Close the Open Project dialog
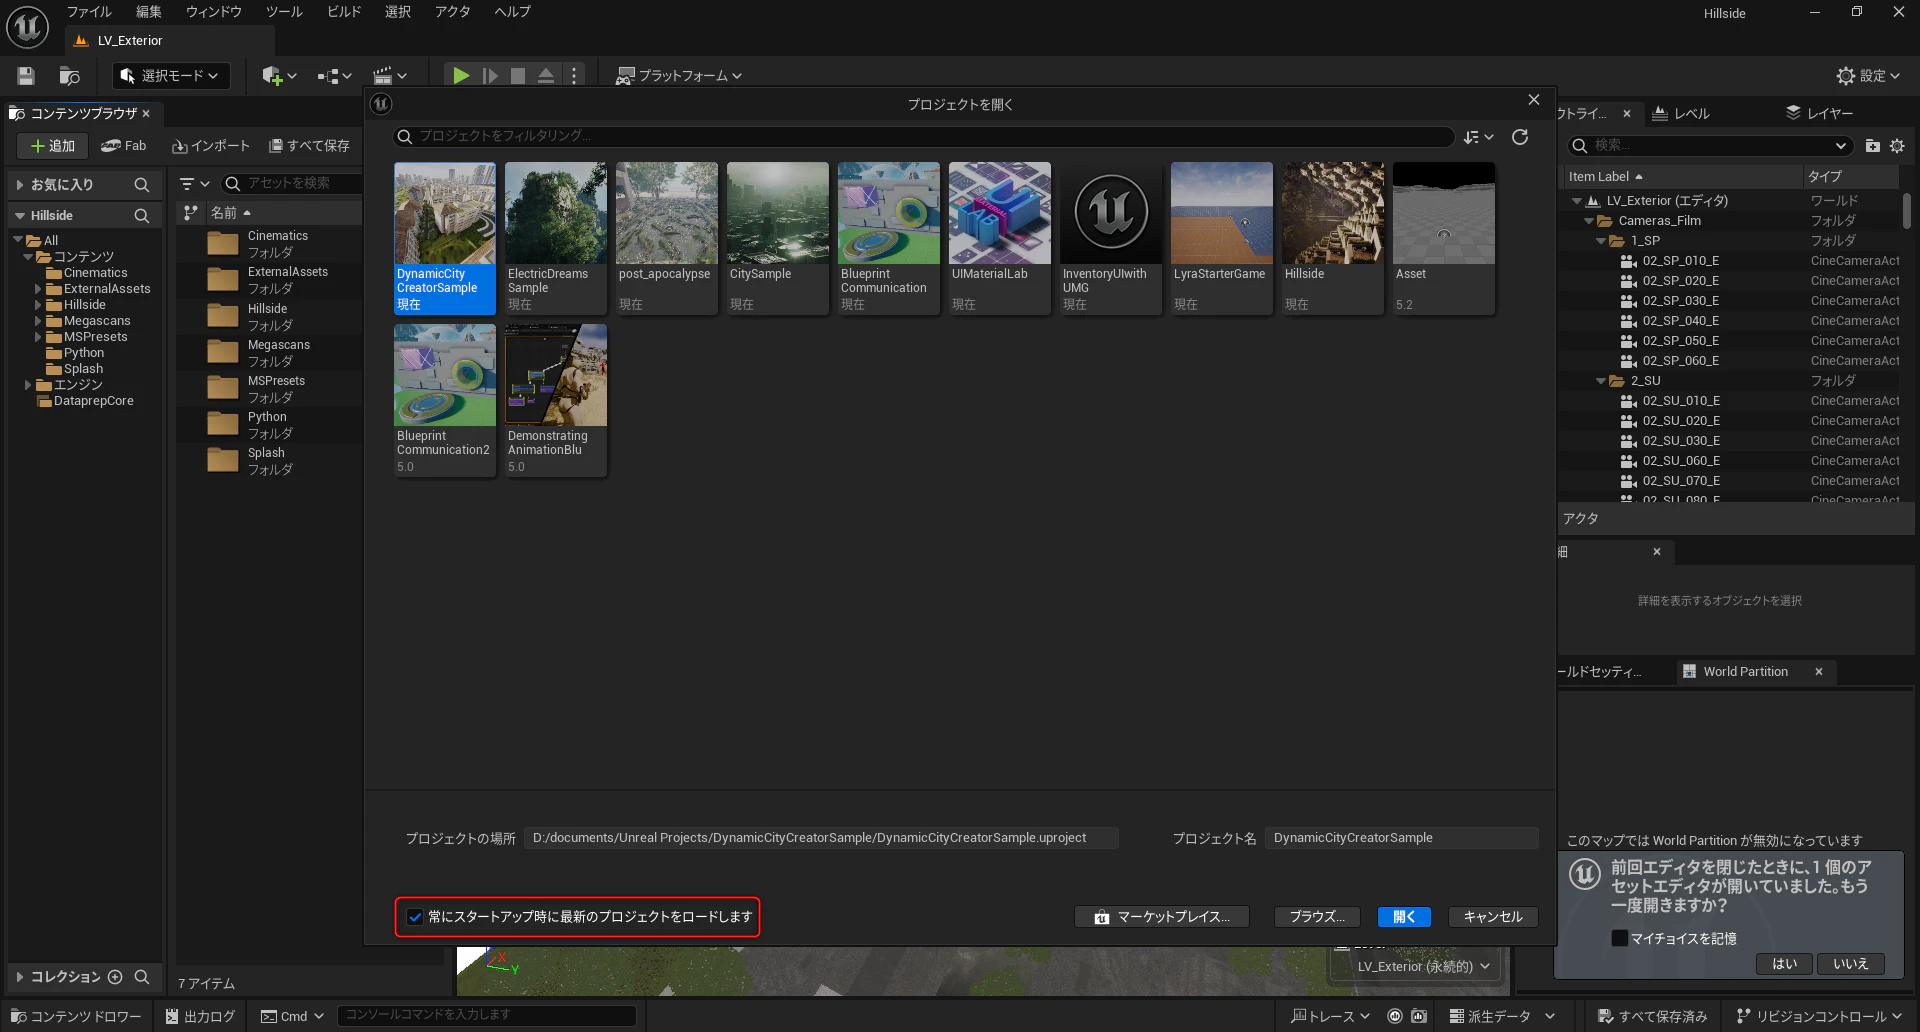 pyautogui.click(x=1534, y=100)
